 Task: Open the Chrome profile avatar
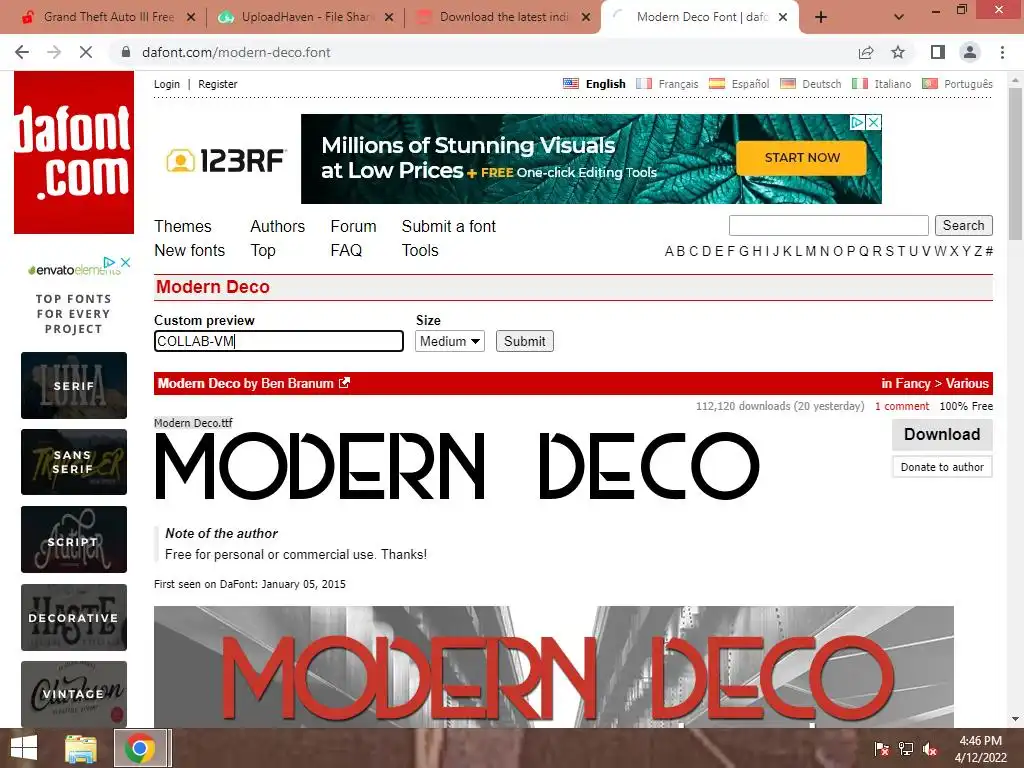[x=970, y=52]
